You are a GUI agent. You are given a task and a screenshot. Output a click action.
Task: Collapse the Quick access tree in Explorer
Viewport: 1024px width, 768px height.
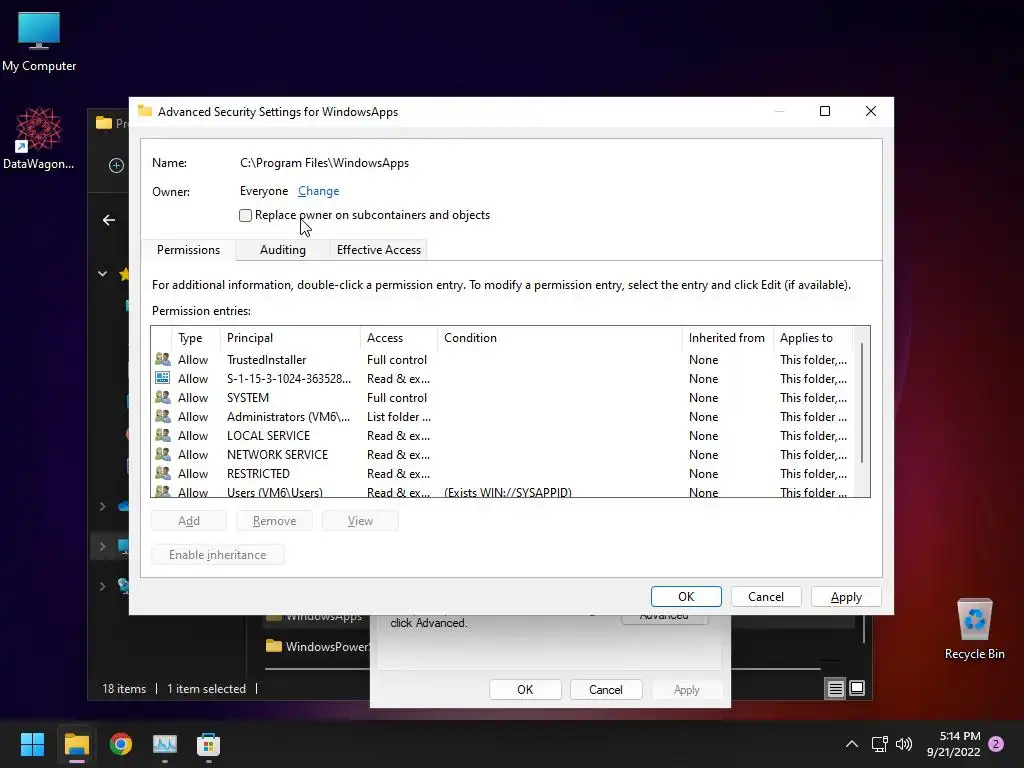(103, 274)
